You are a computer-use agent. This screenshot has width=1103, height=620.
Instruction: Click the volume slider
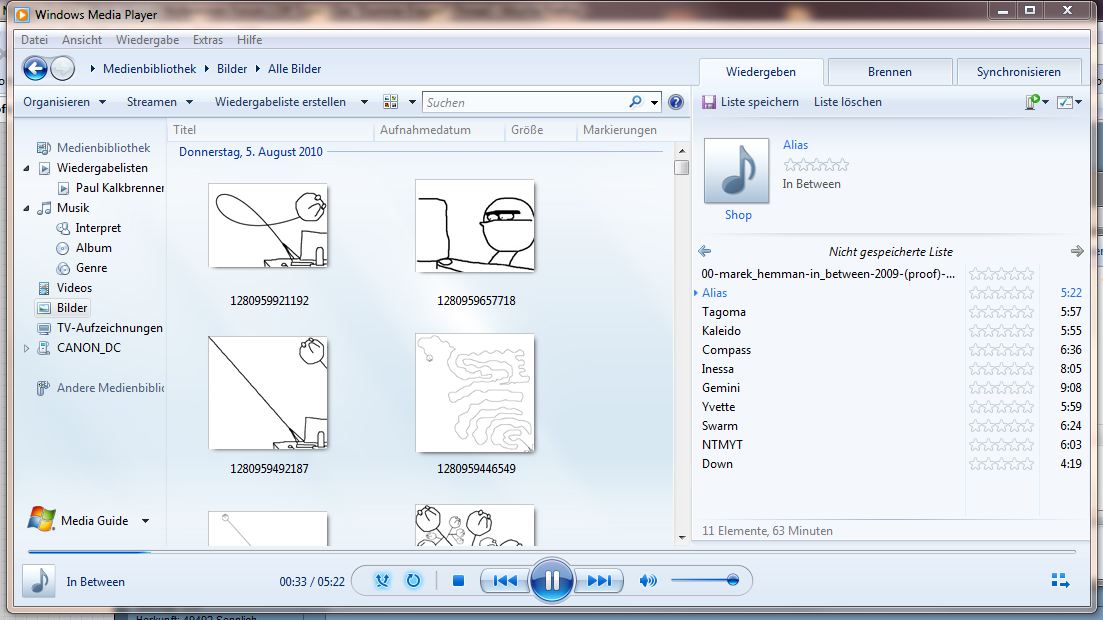coord(705,581)
